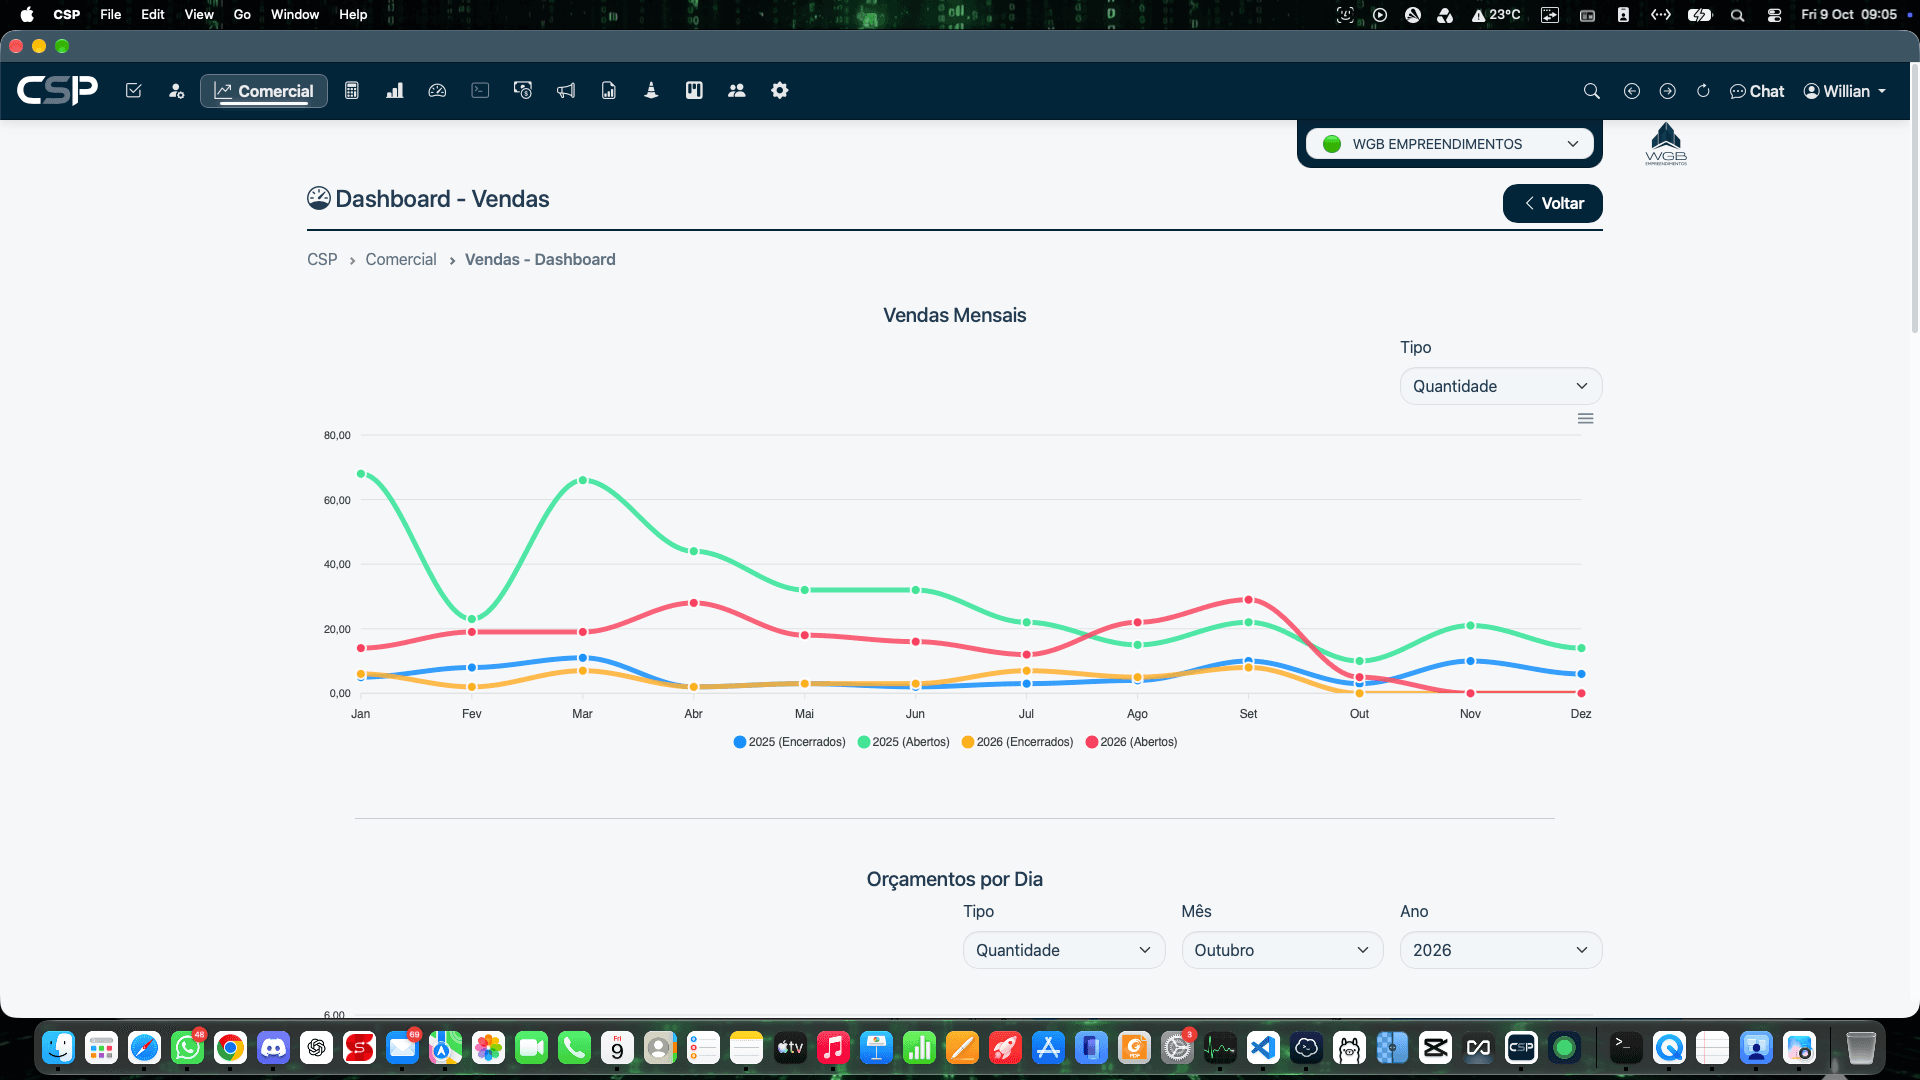Follow the CSP breadcrumb link
The width and height of the screenshot is (1920, 1080).
pyautogui.click(x=322, y=259)
